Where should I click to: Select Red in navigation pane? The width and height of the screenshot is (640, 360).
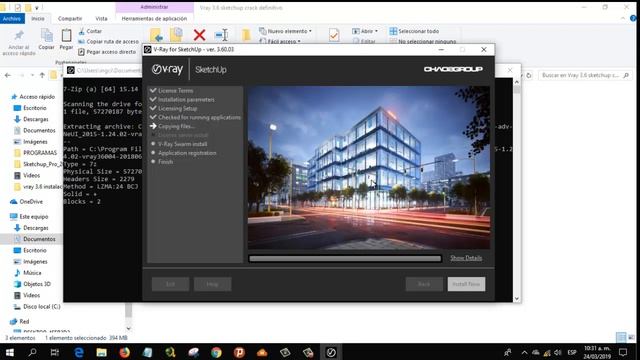coord(20,321)
